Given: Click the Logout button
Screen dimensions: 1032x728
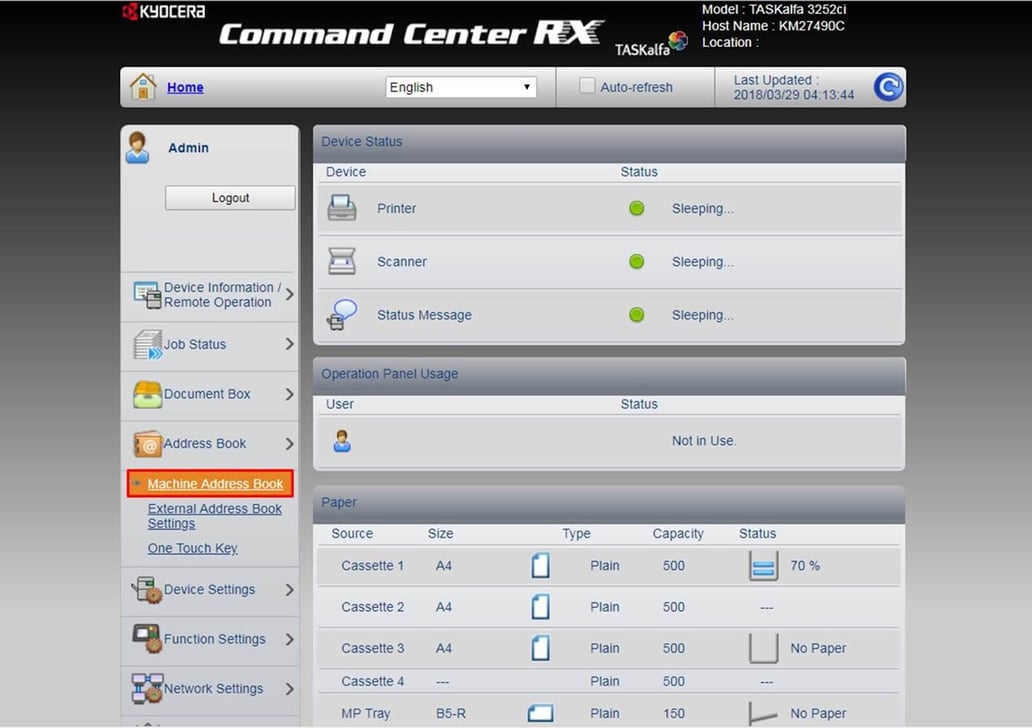Looking at the screenshot, I should coord(229,197).
